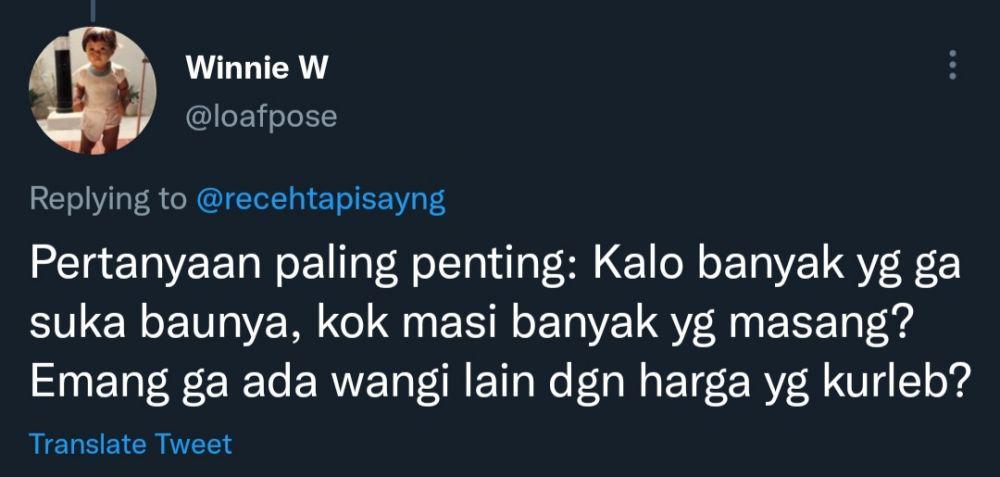
Task: Click the word 'Kalo' in the tweet
Action: pyautogui.click(x=629, y=265)
